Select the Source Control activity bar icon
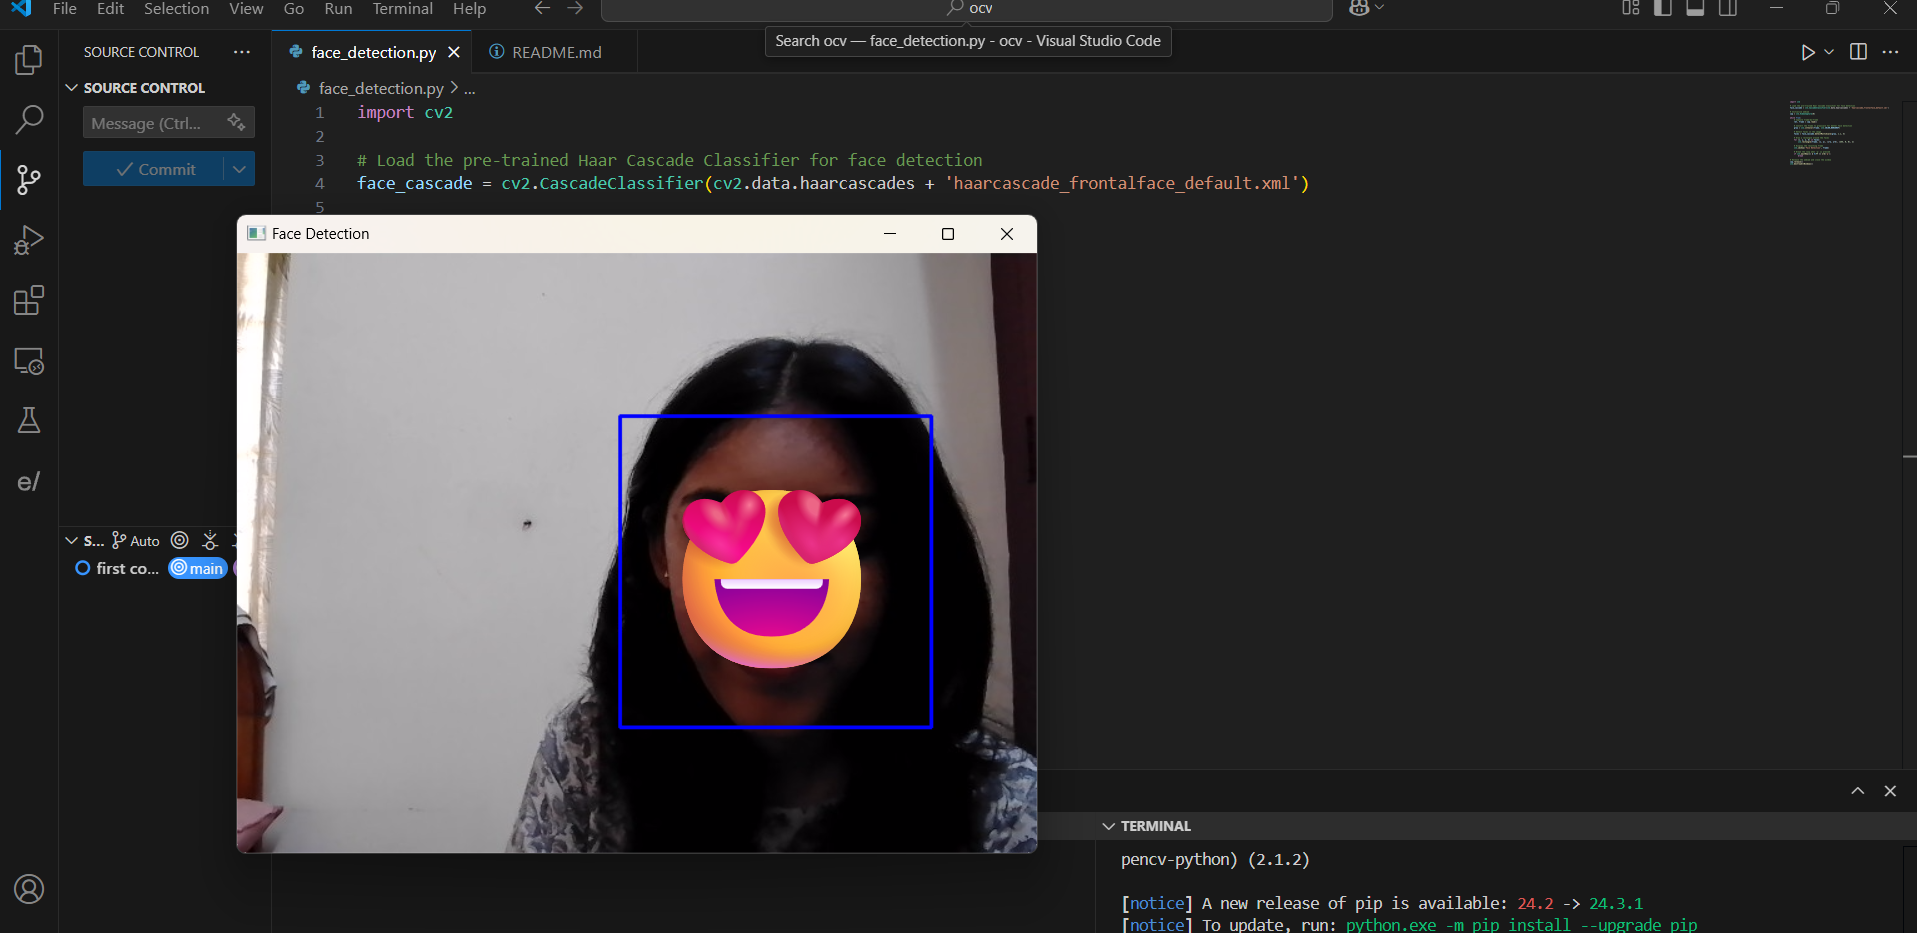 click(29, 180)
